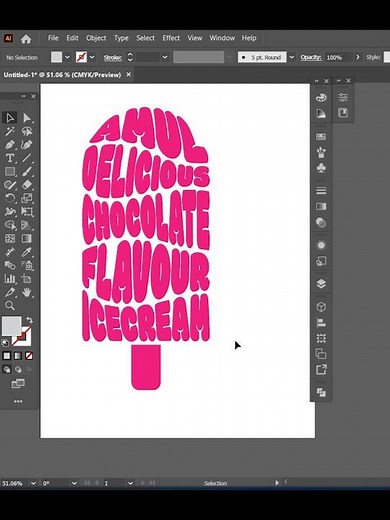The image size is (390, 520).
Task: Open the Properties panel sliders icon
Action: point(343,97)
